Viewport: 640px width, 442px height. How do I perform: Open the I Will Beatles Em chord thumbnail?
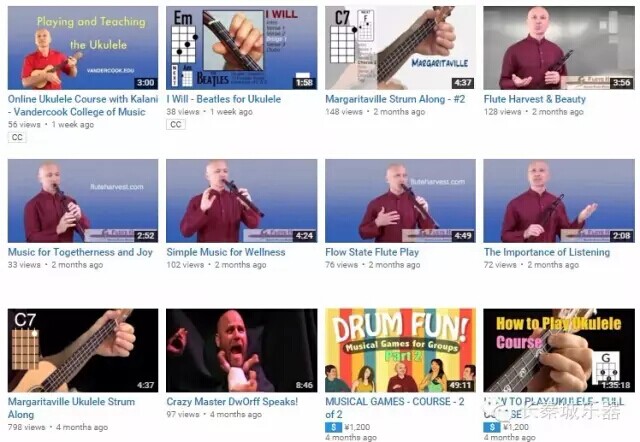click(x=242, y=47)
